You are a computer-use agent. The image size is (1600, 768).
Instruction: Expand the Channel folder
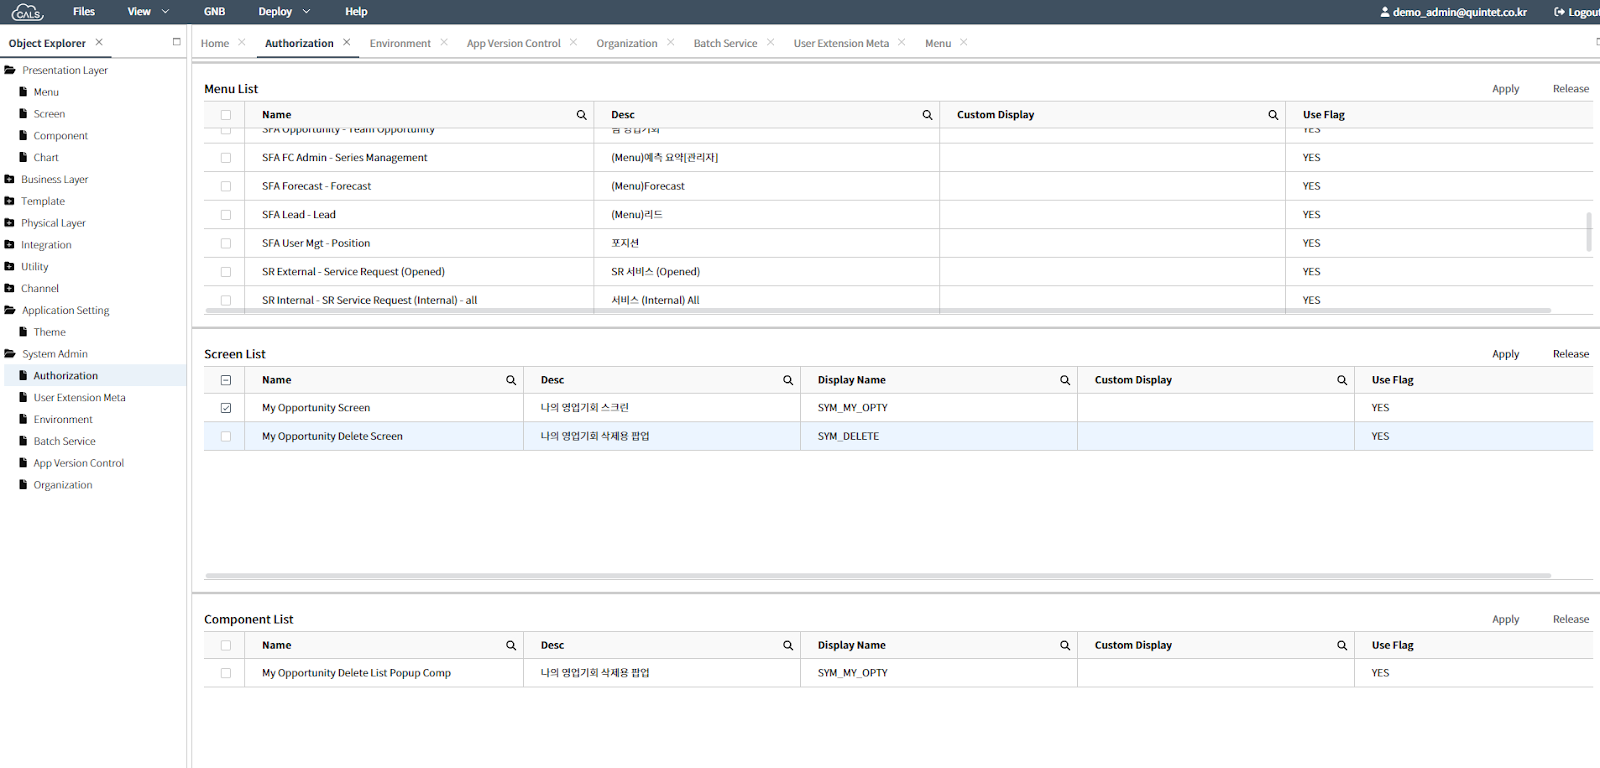pos(9,288)
